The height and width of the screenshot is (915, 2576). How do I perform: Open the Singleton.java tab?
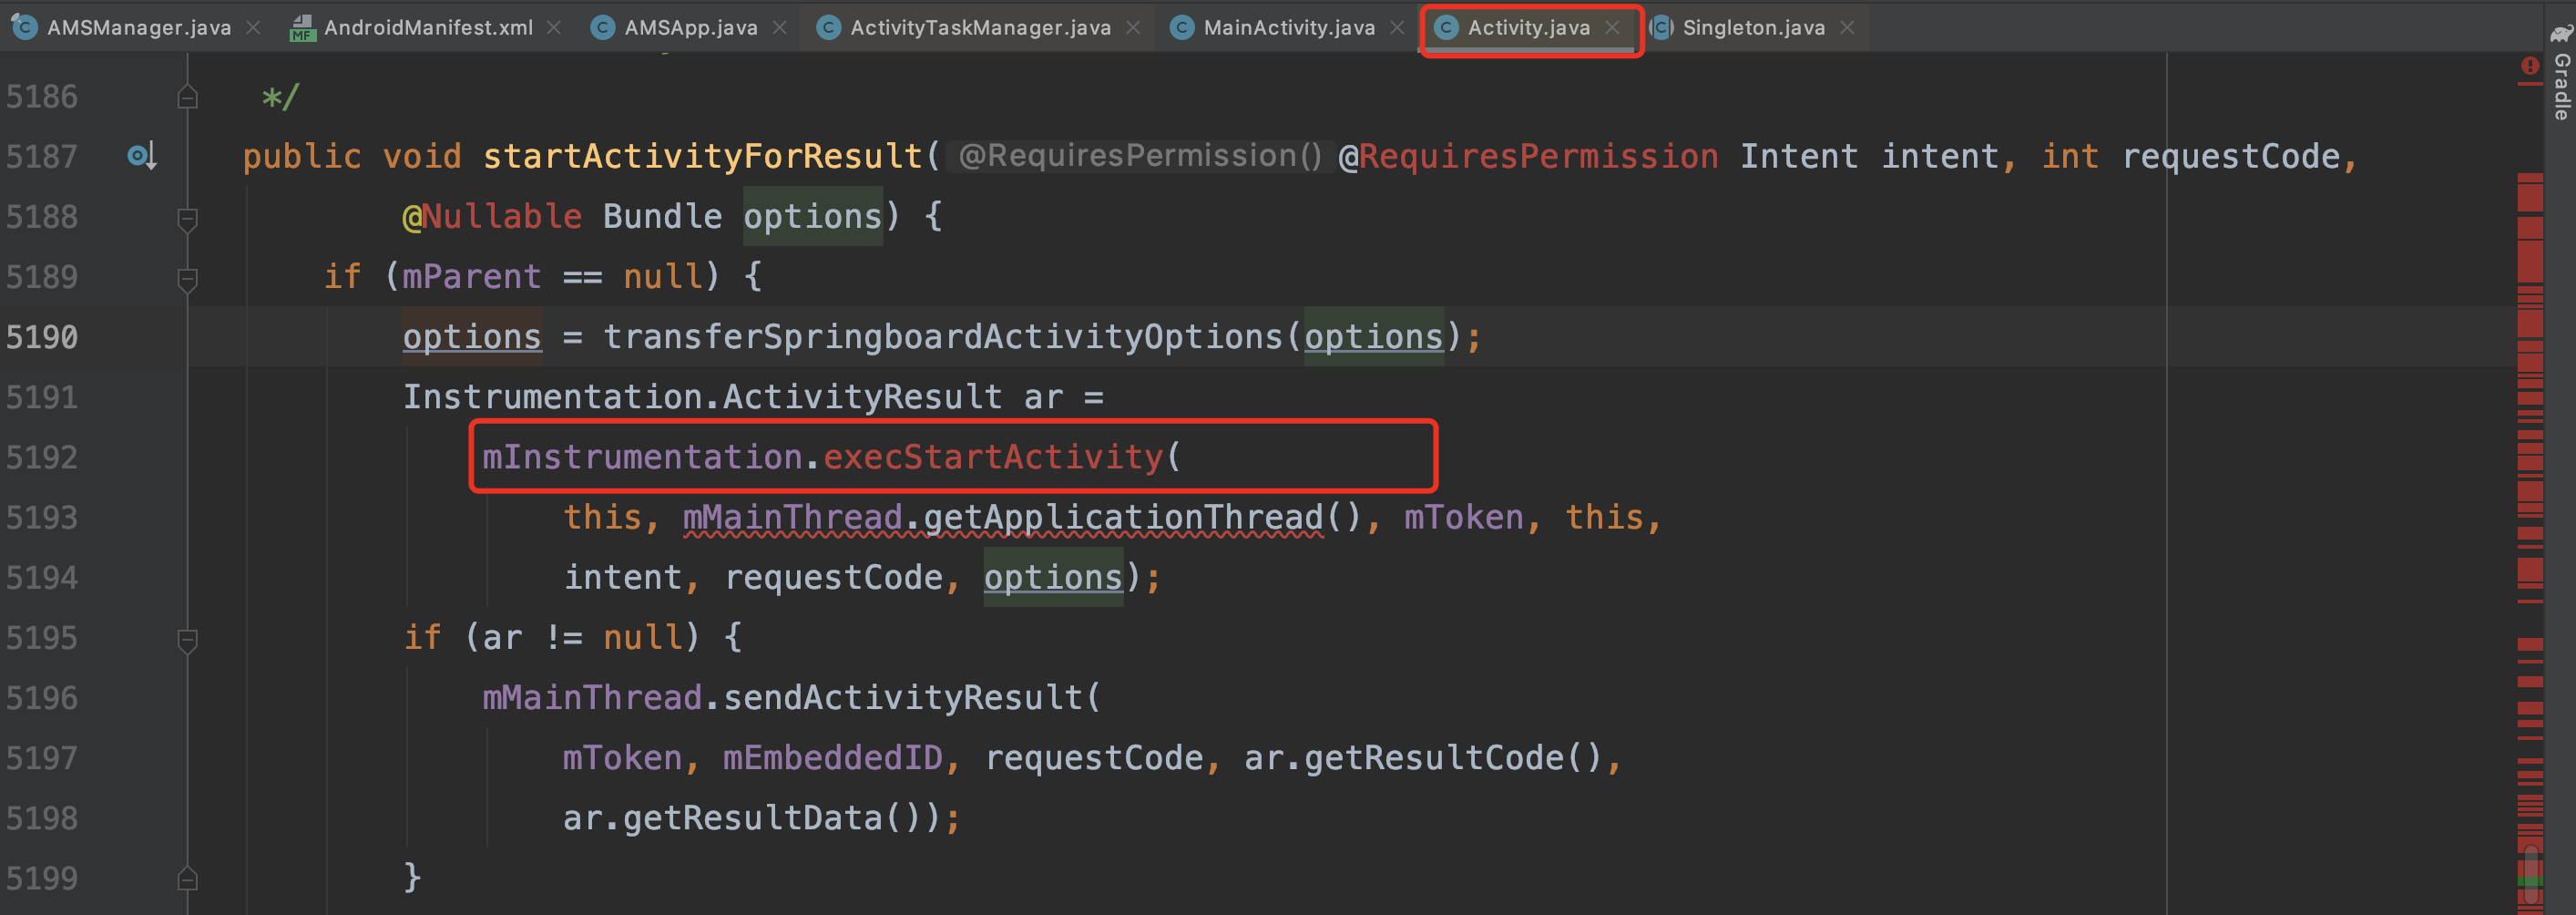pyautogui.click(x=1752, y=28)
